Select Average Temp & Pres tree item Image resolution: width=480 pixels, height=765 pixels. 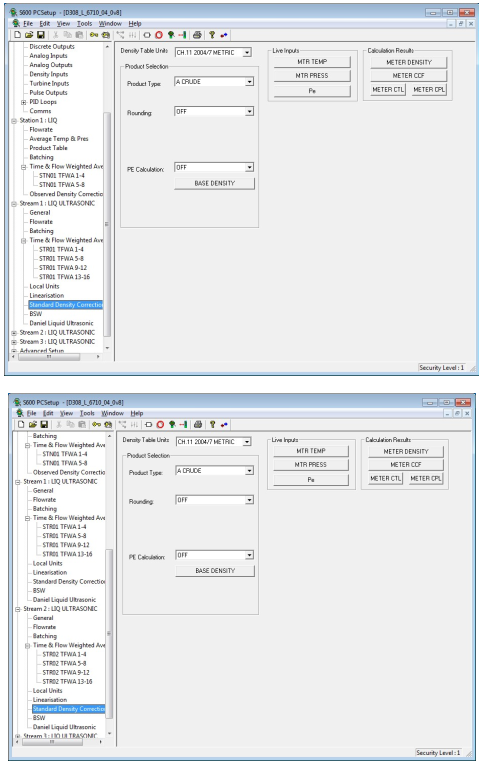(x=59, y=139)
